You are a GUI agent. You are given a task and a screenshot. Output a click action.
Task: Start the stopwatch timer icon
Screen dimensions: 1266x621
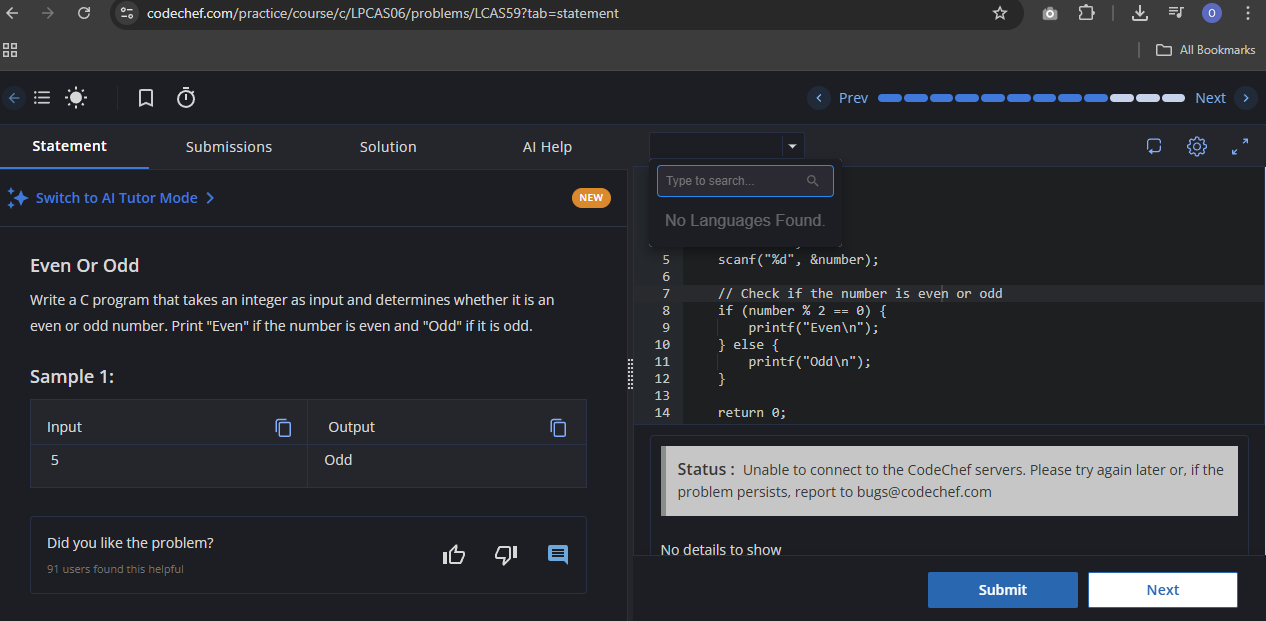[186, 97]
